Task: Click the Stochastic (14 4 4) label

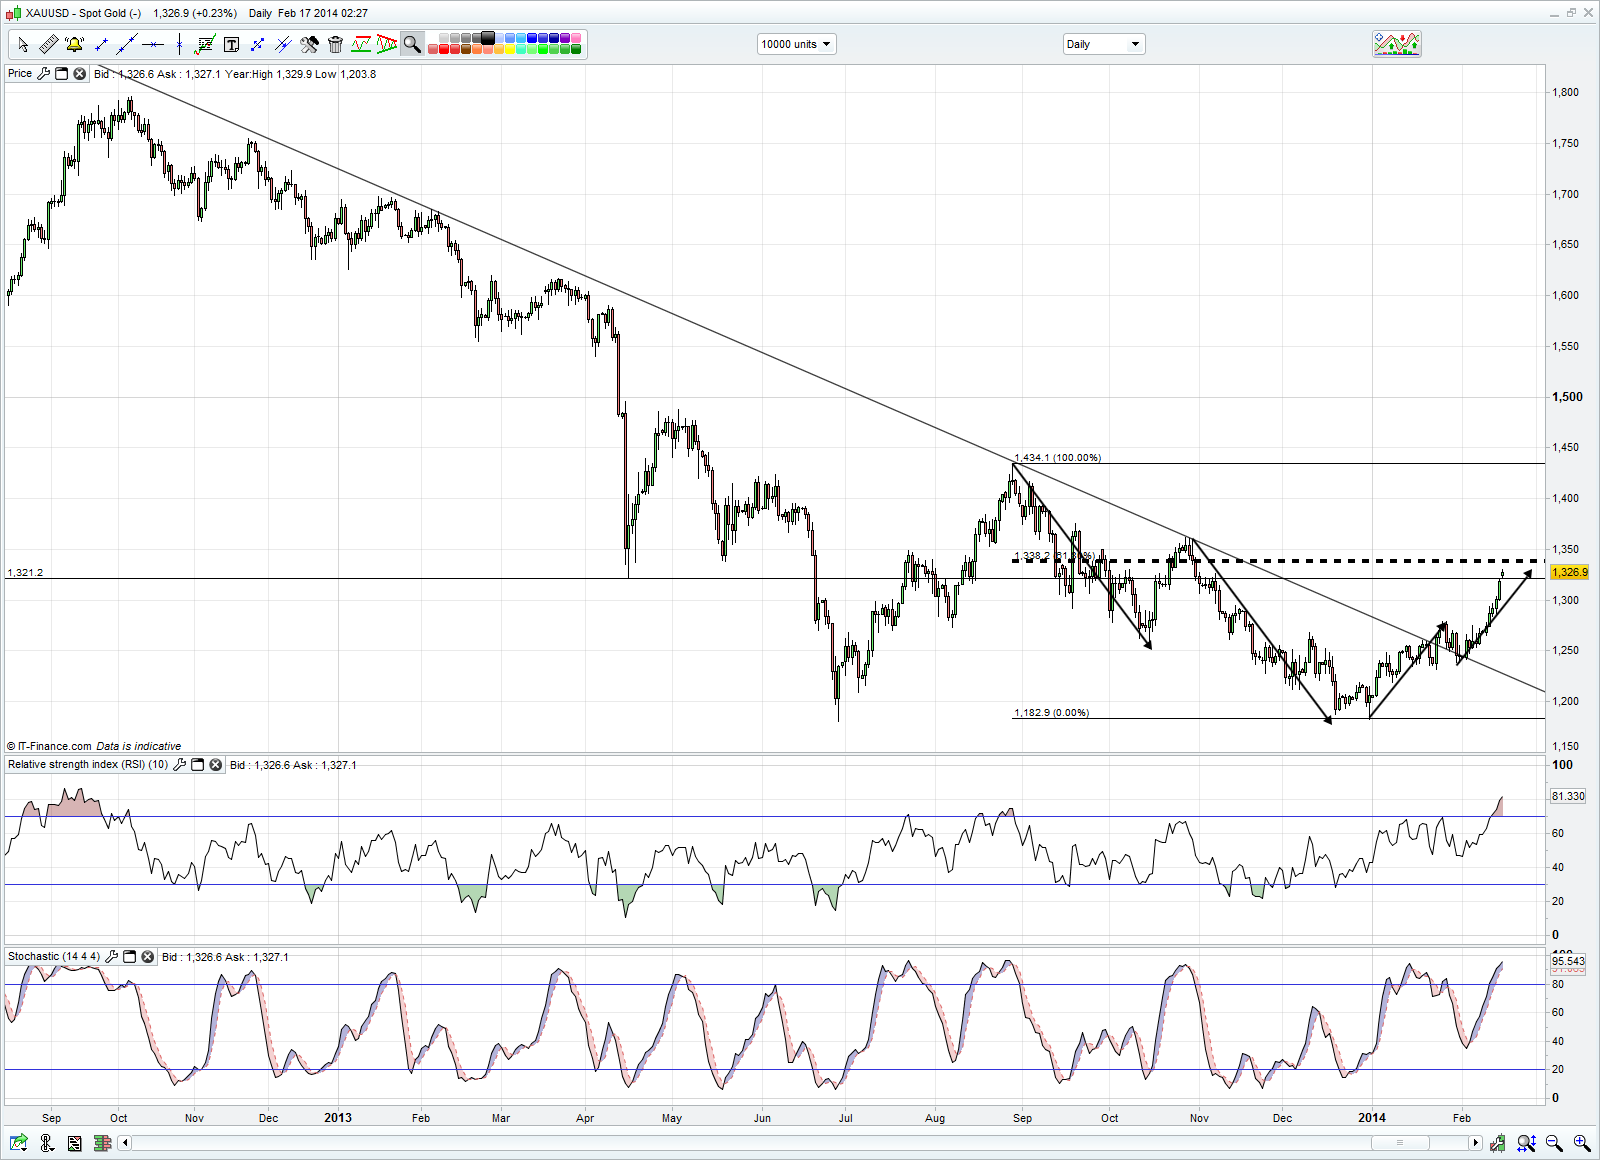Action: [x=53, y=957]
